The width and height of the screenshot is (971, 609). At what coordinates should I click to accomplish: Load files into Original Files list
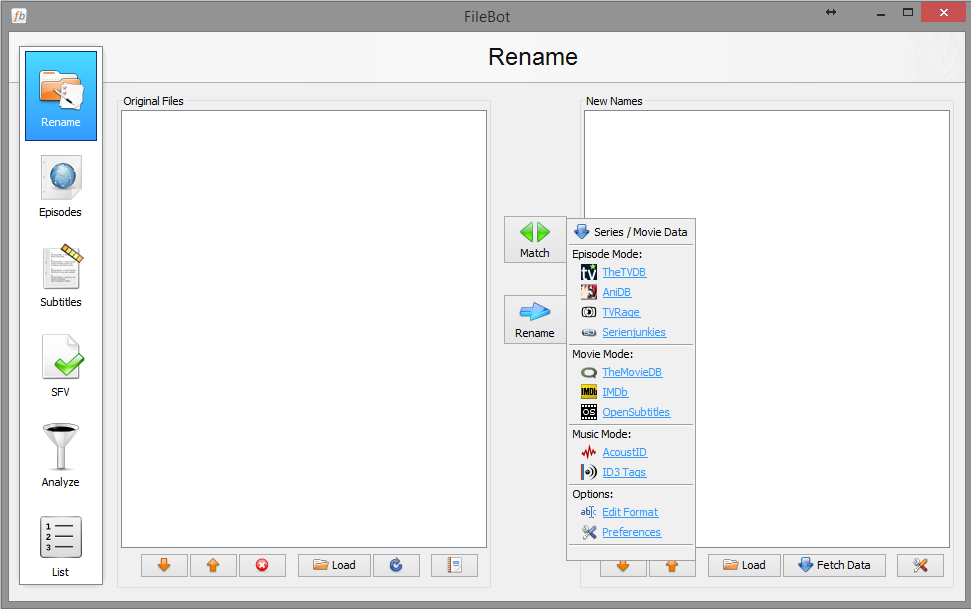(334, 565)
